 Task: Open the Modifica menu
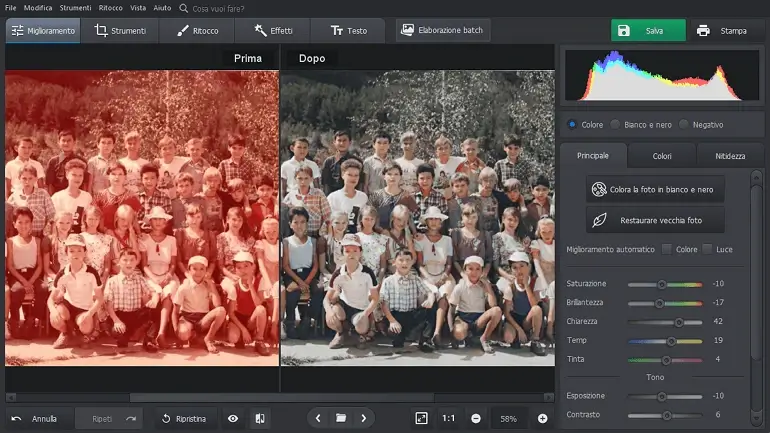click(x=38, y=8)
